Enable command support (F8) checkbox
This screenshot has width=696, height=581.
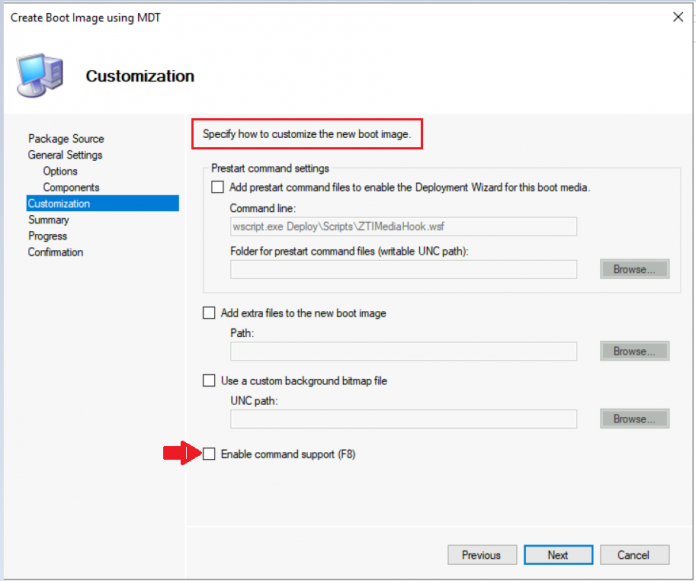pos(209,455)
